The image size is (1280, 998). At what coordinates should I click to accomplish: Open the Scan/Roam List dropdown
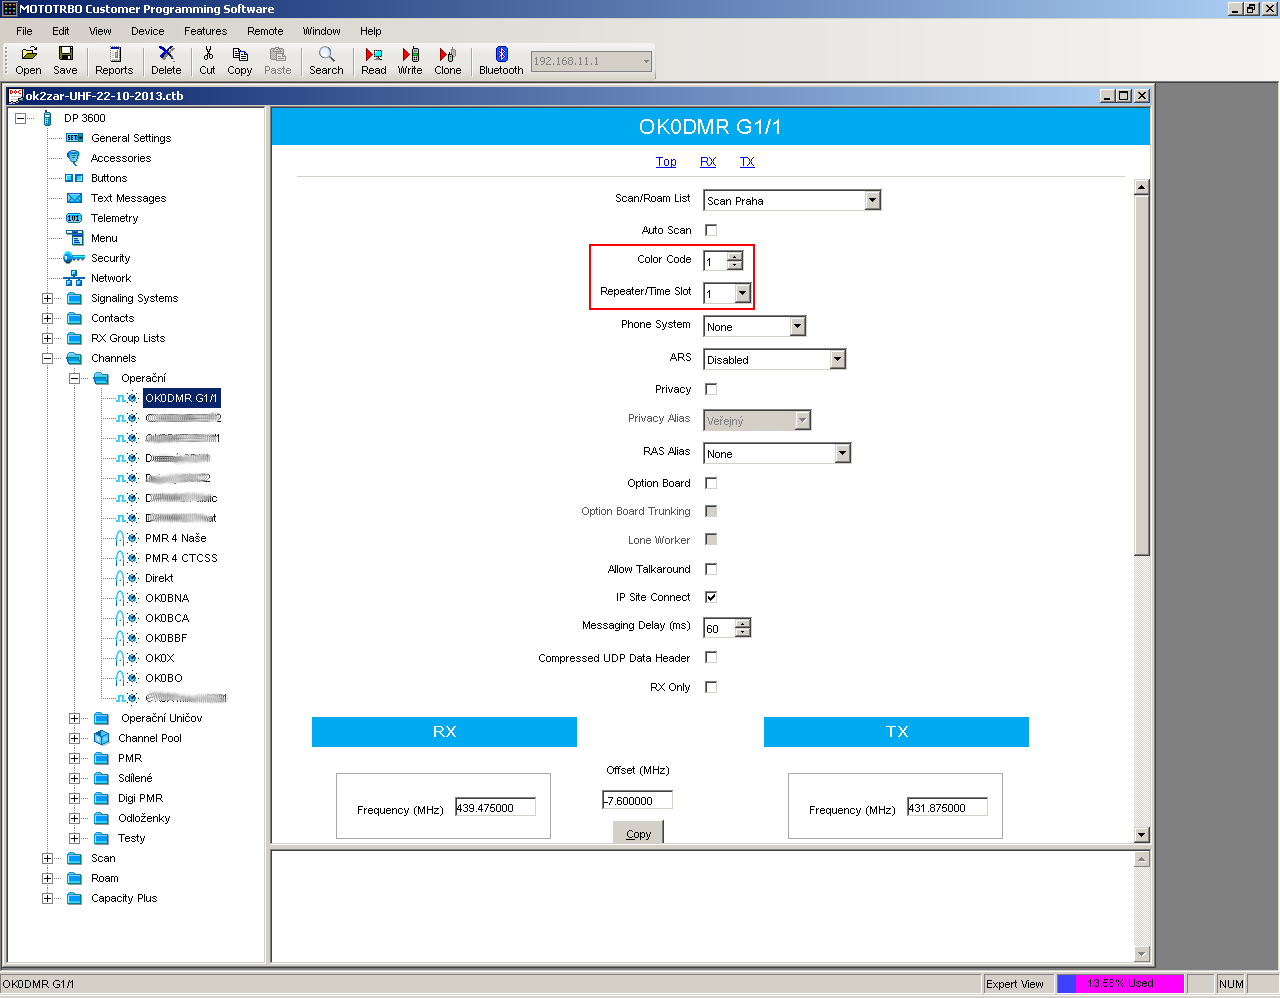click(872, 200)
